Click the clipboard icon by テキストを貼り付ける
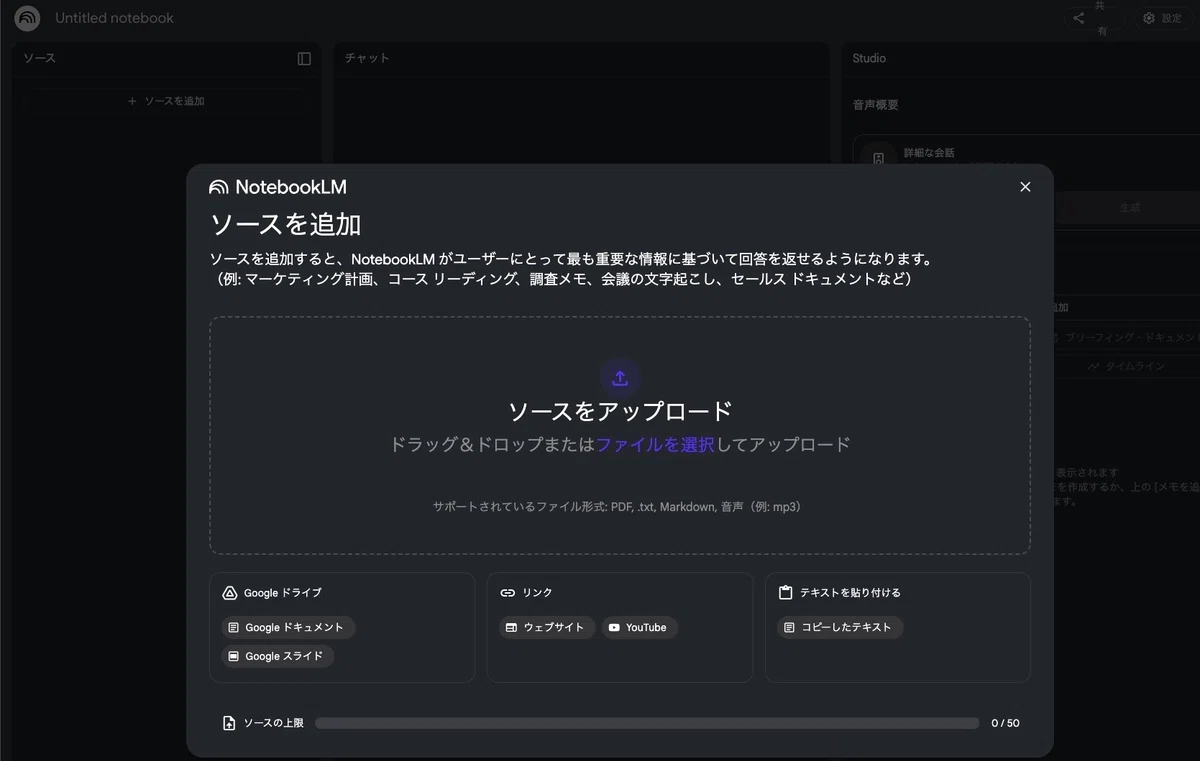 pos(785,593)
